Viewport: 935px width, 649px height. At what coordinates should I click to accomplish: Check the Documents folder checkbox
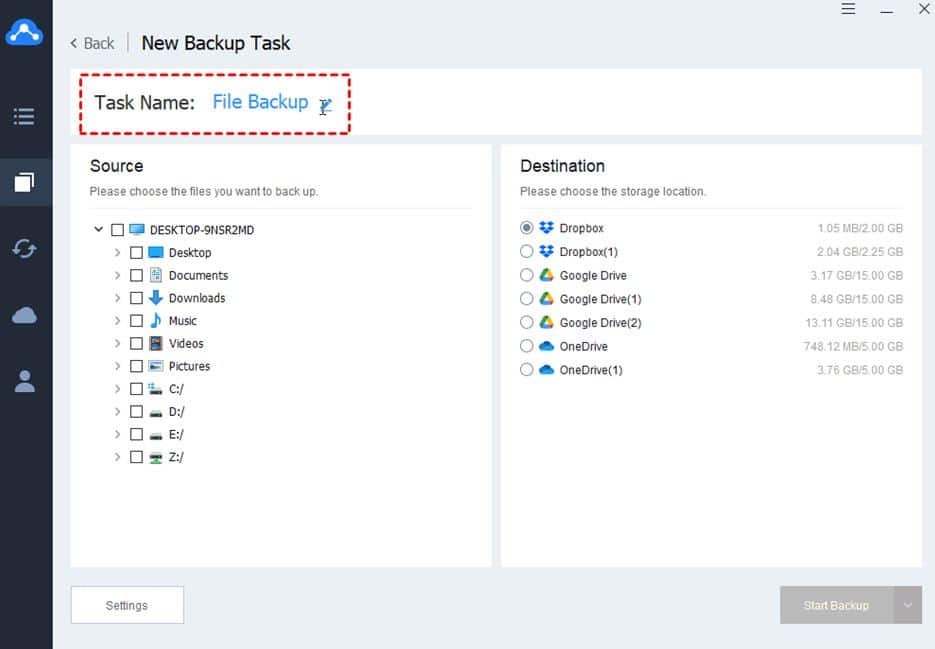(137, 275)
